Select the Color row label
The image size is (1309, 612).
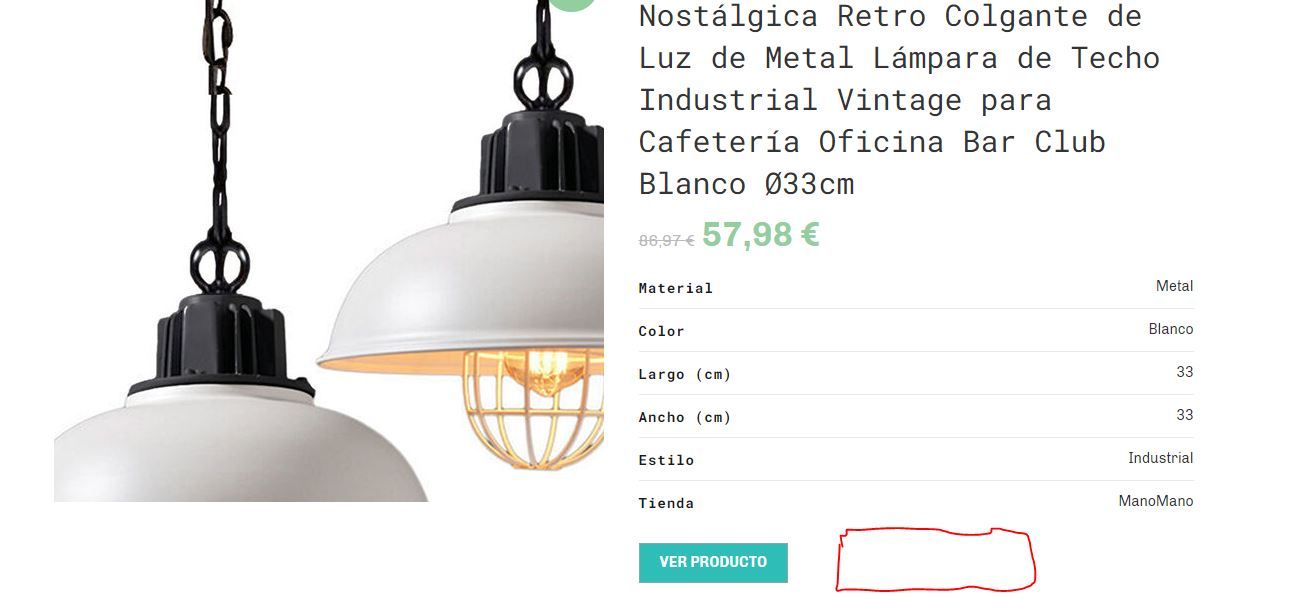[662, 331]
